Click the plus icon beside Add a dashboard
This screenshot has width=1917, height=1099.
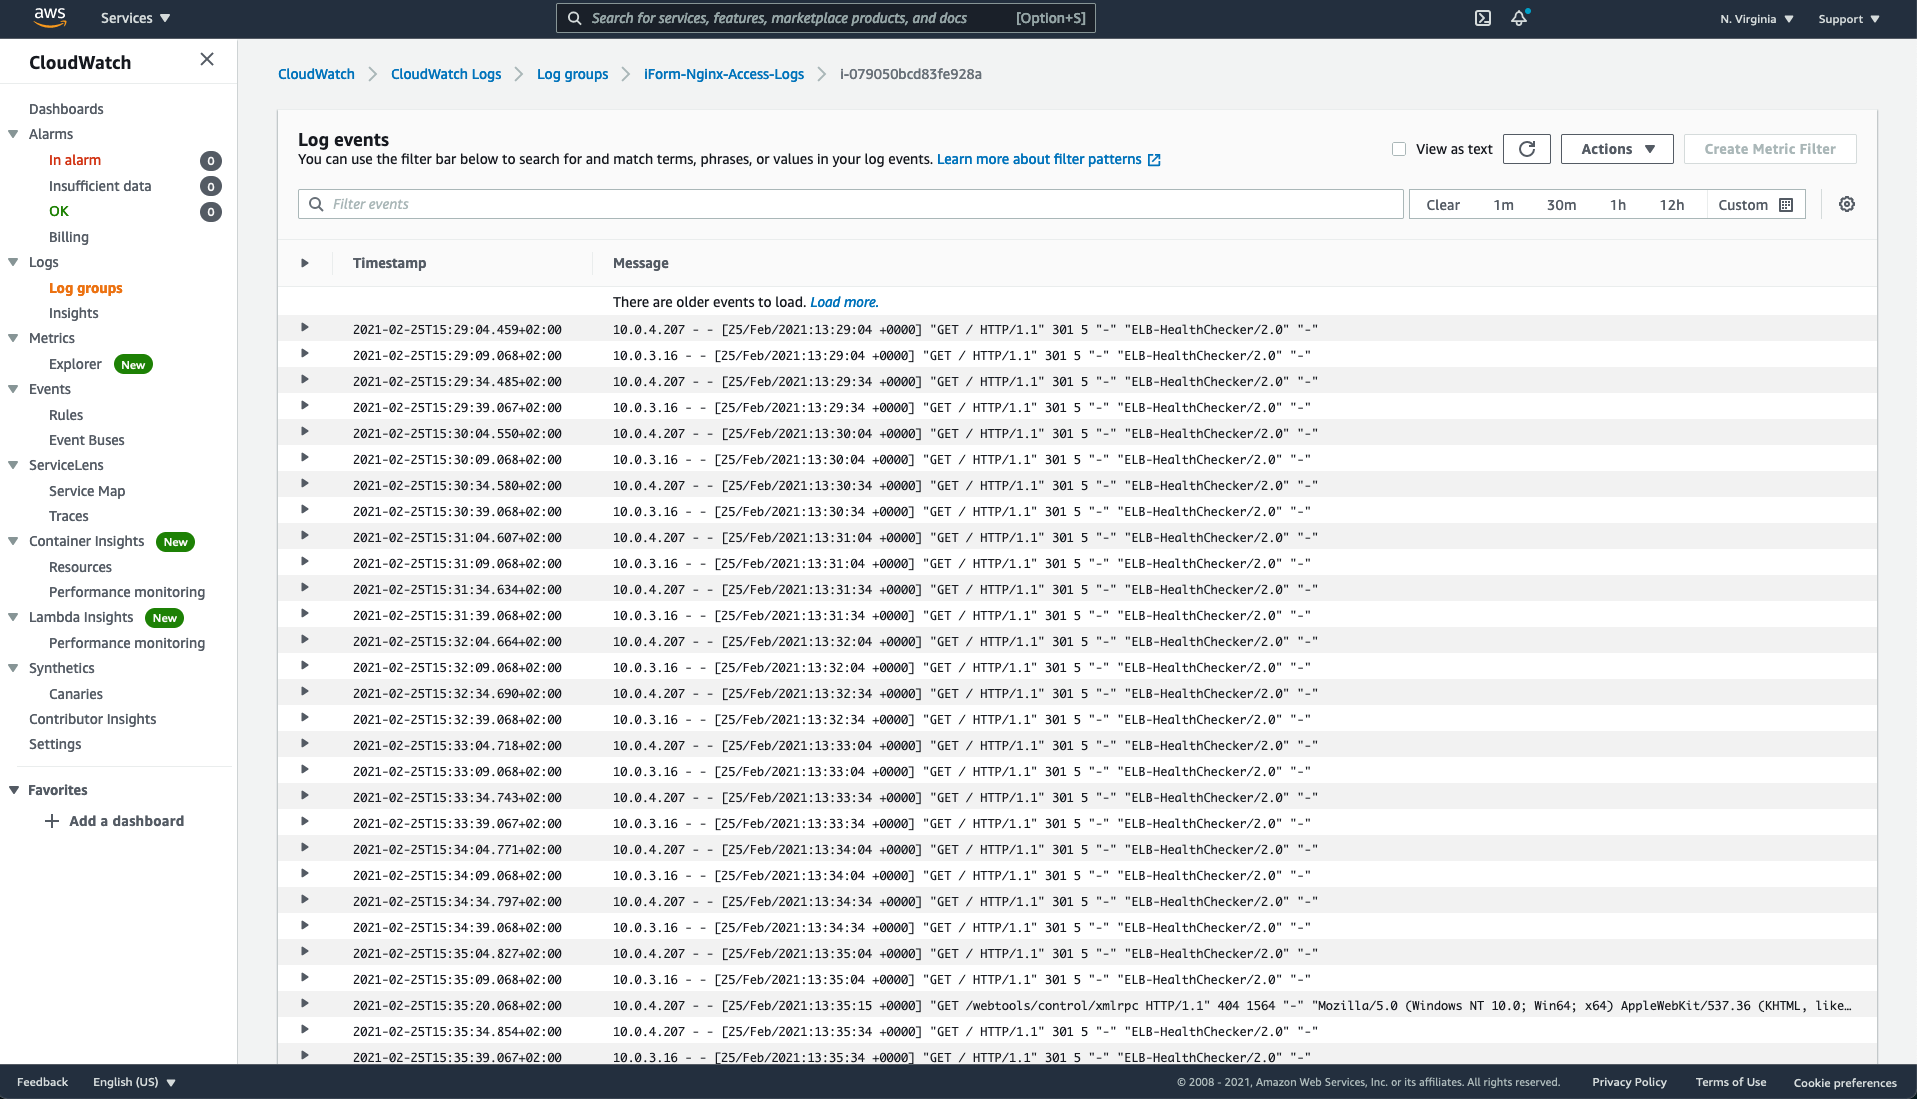(52, 821)
